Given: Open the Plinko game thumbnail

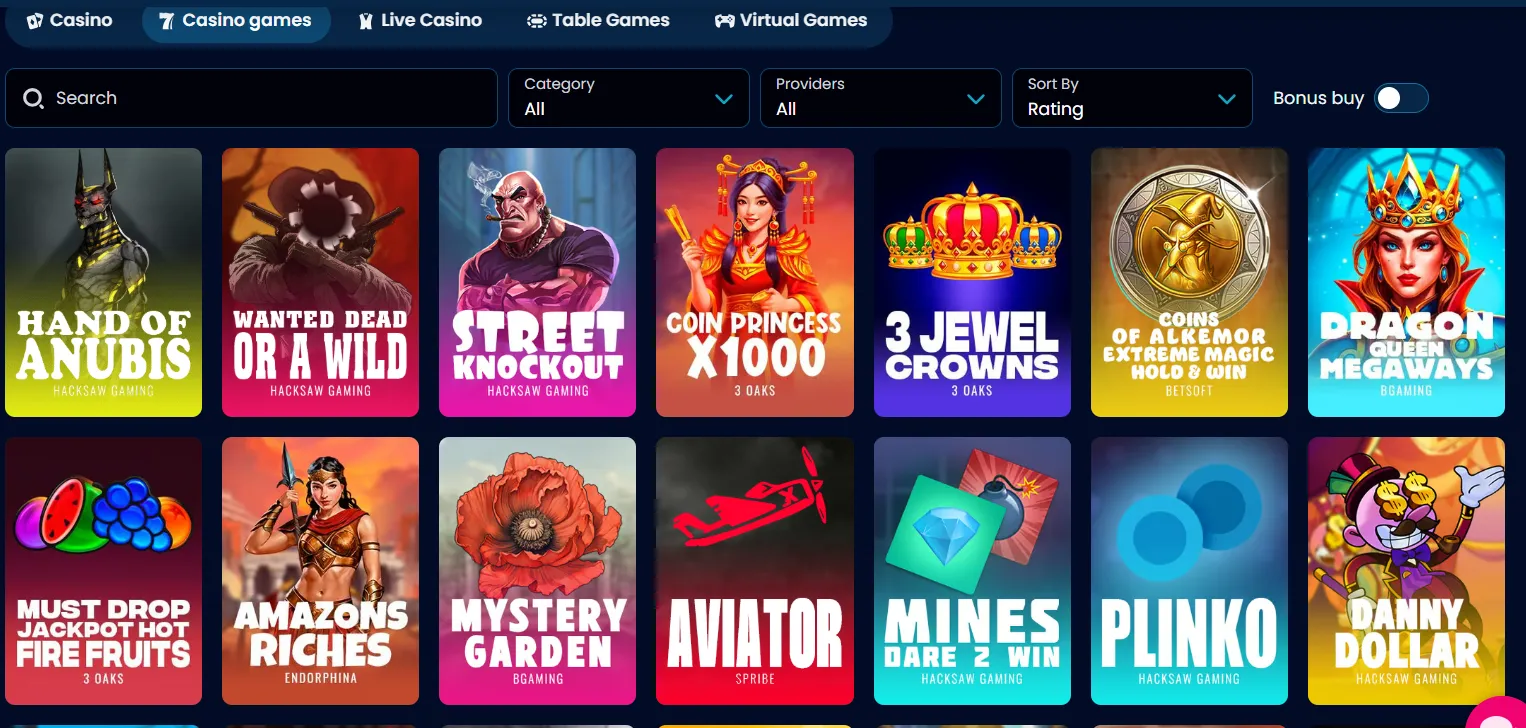Looking at the screenshot, I should [x=1189, y=571].
